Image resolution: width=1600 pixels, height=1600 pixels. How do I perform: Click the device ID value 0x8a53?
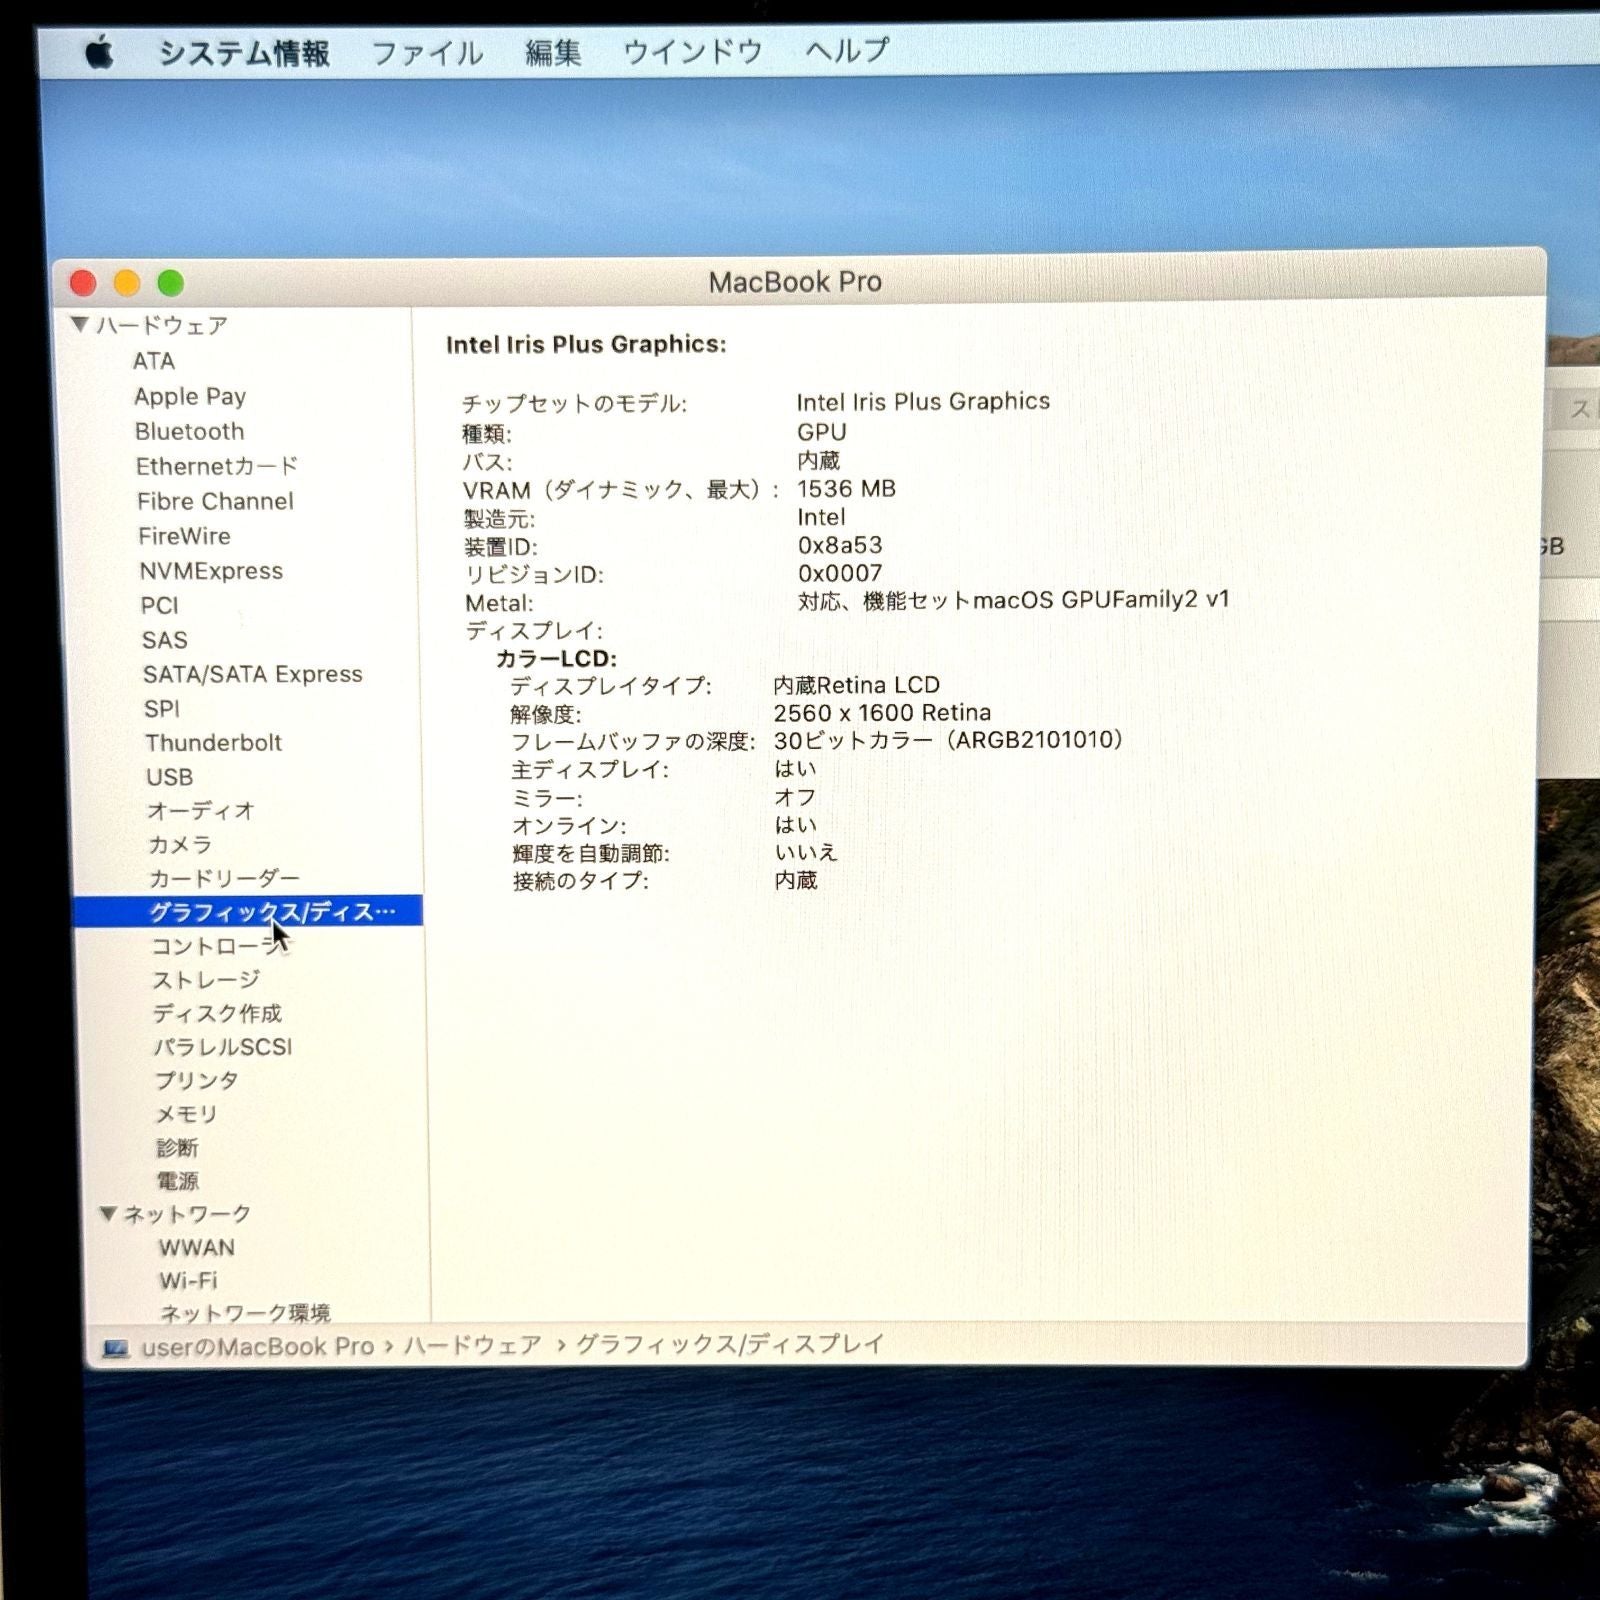840,545
